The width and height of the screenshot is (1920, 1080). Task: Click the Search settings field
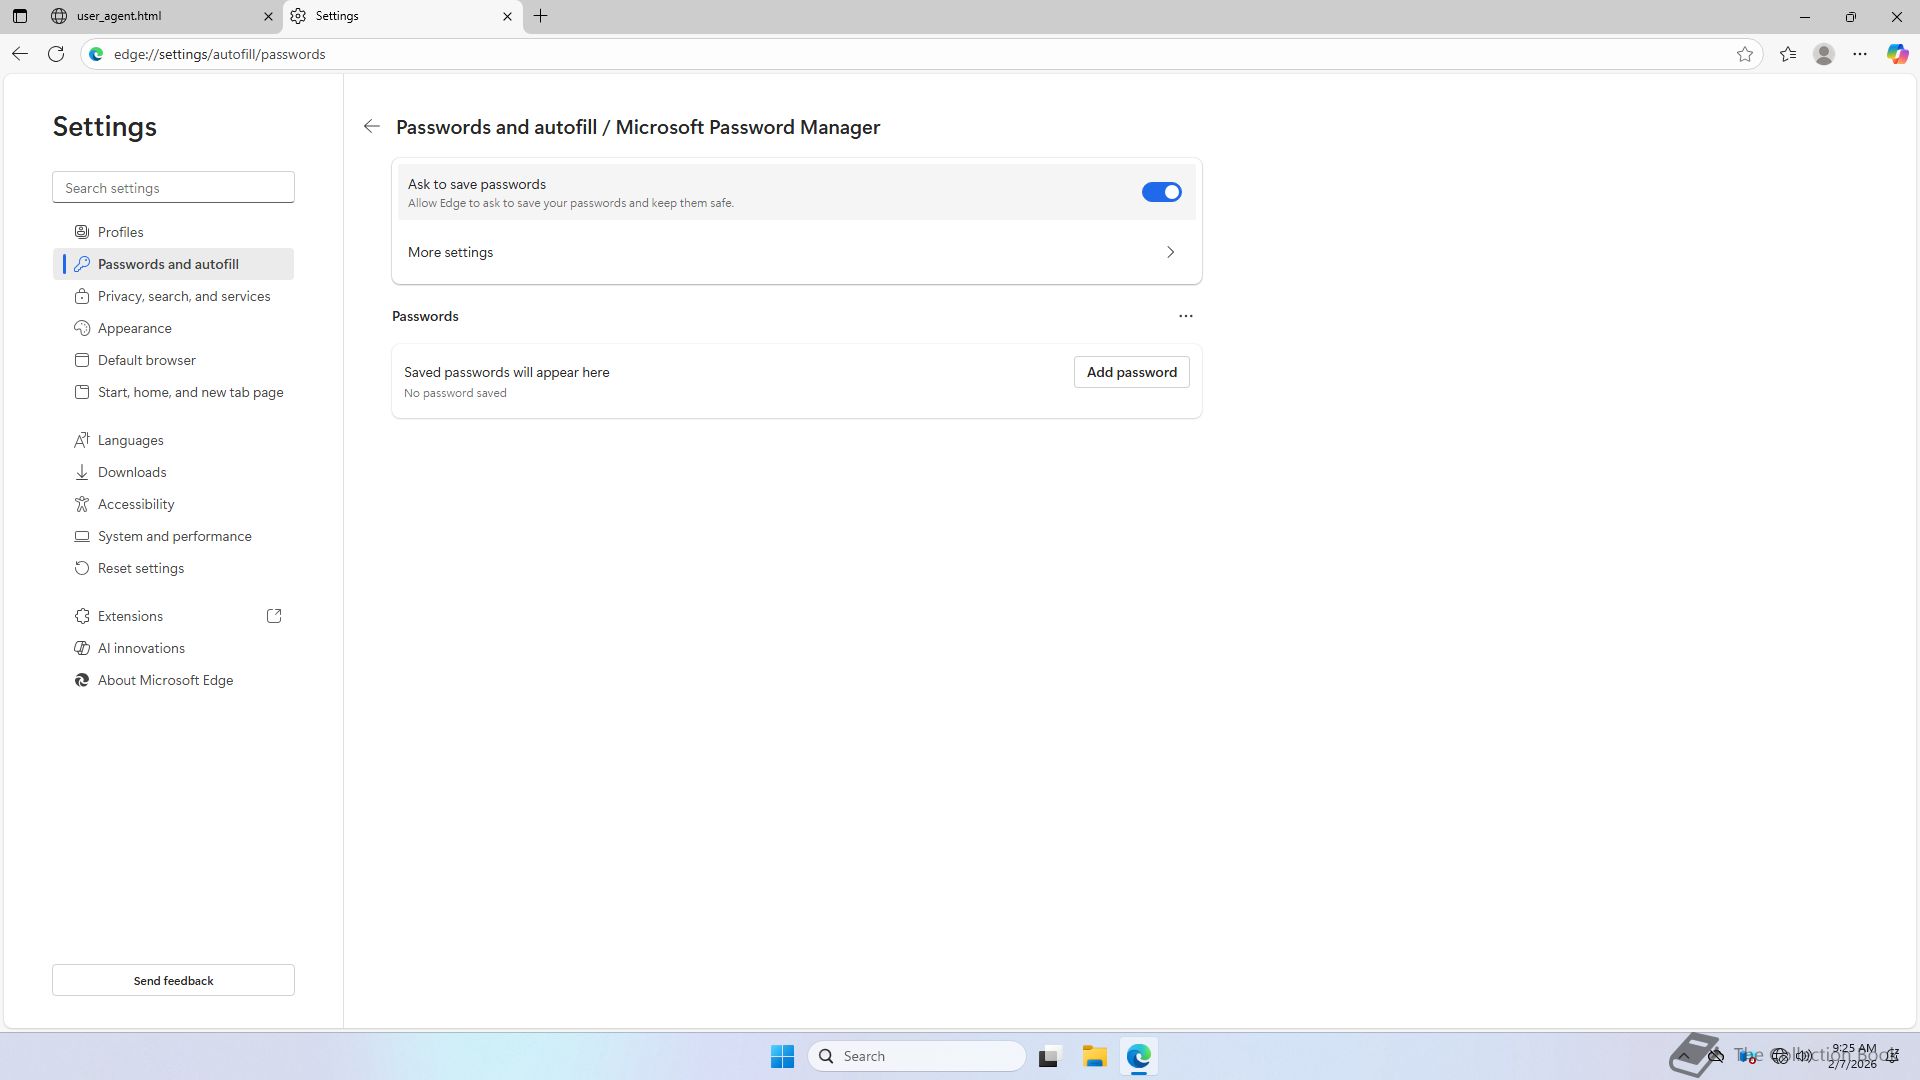pyautogui.click(x=173, y=188)
